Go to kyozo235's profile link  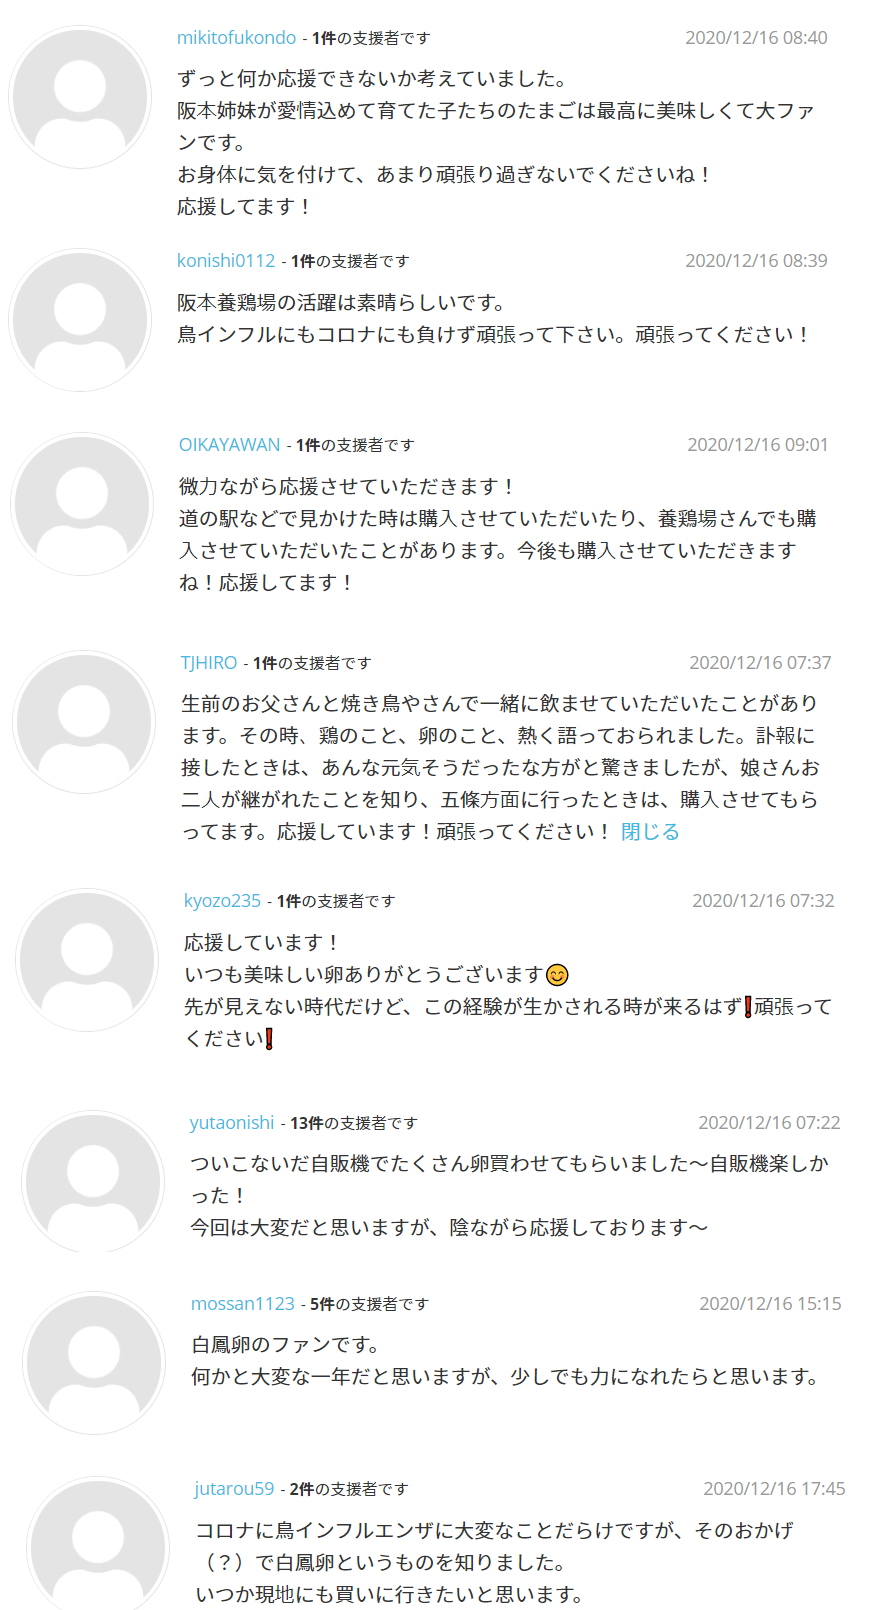tap(222, 901)
